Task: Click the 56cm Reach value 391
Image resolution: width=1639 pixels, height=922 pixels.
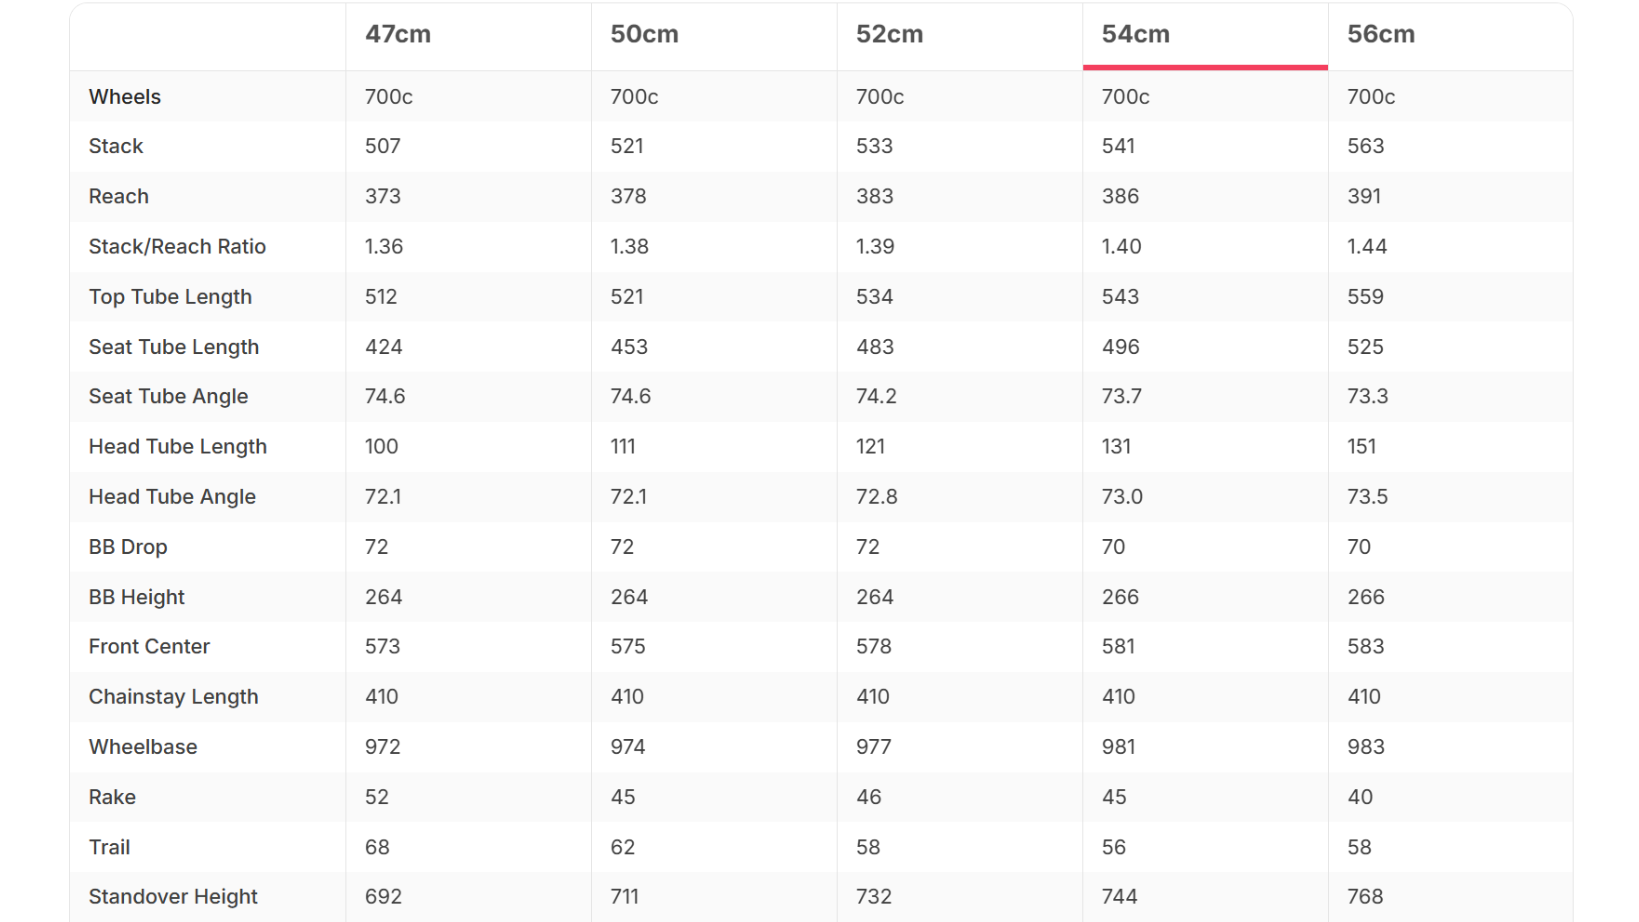Action: coord(1364,197)
